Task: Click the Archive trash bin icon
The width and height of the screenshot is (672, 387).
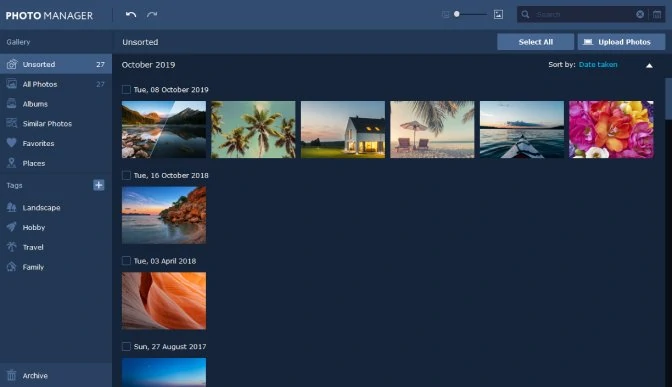Action: (12, 375)
